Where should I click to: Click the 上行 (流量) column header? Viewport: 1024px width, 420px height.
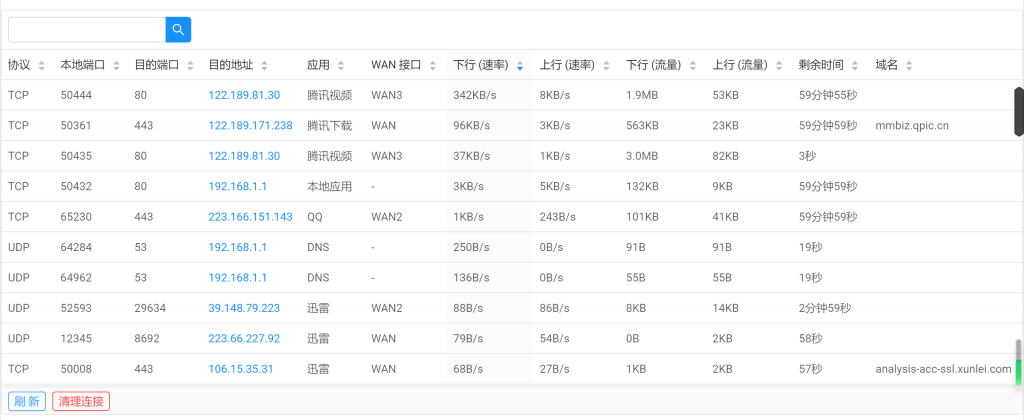coord(739,65)
